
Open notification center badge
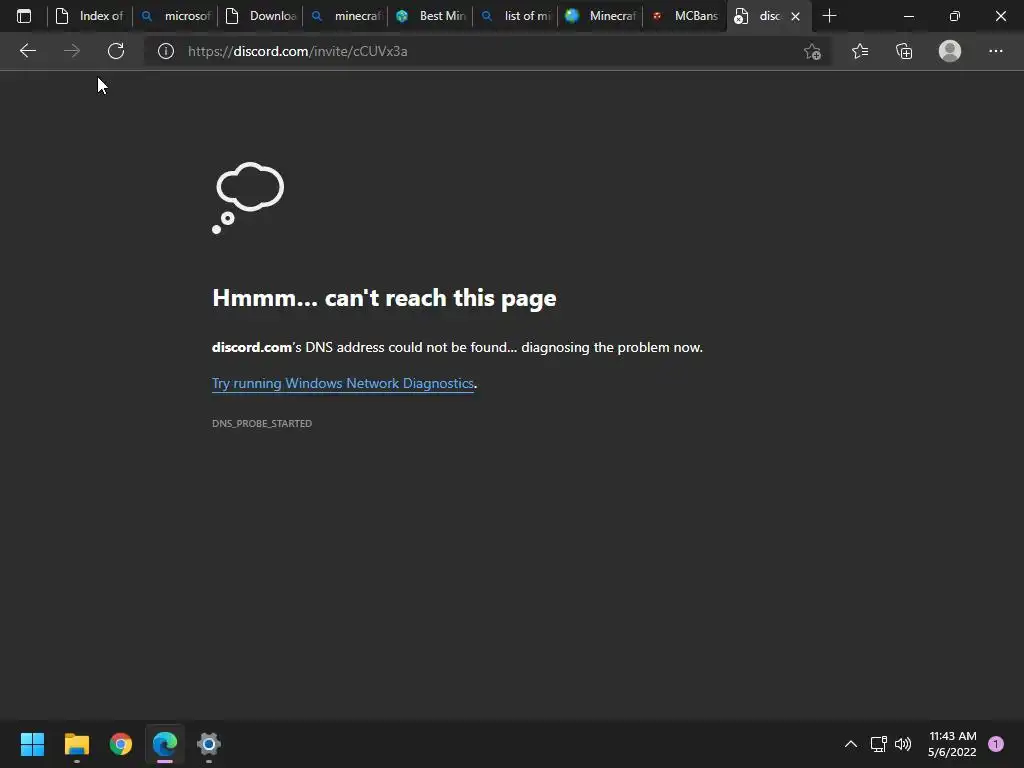tap(996, 744)
